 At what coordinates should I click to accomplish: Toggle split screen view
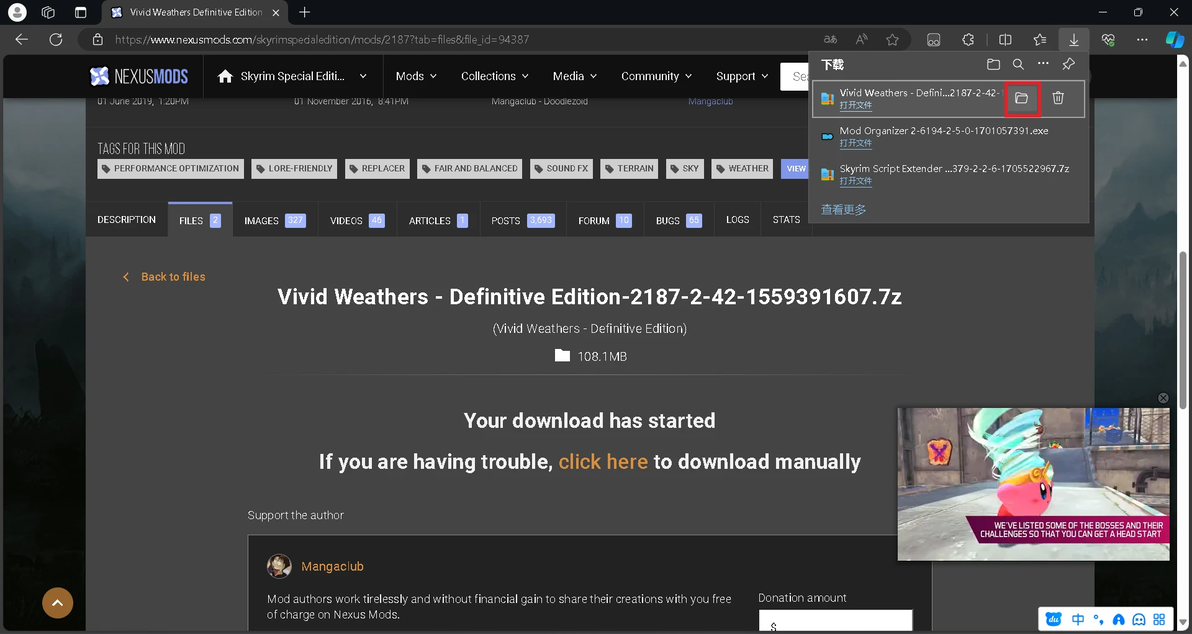point(1005,40)
